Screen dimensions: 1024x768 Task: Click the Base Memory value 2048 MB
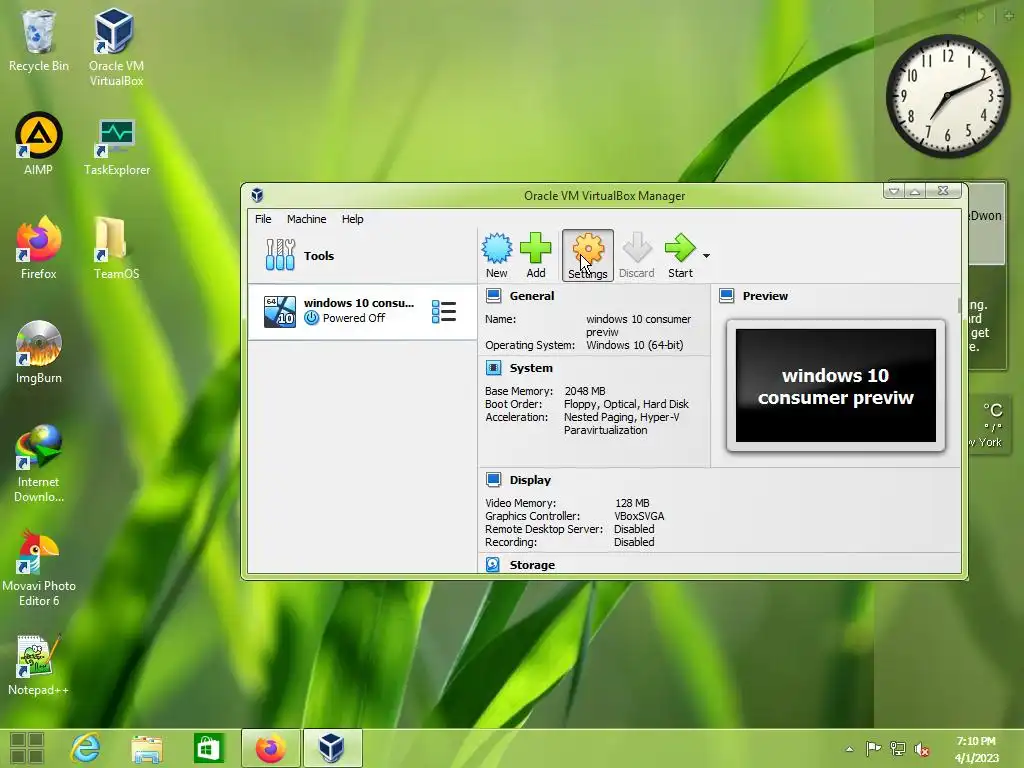click(584, 391)
